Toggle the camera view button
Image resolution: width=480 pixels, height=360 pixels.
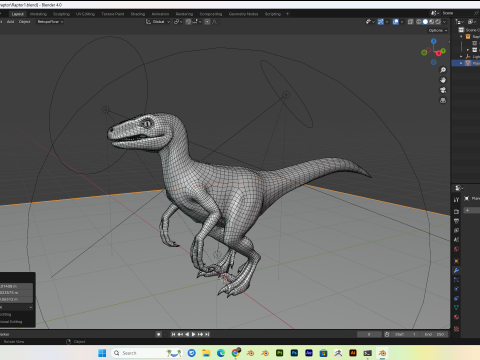[x=443, y=90]
